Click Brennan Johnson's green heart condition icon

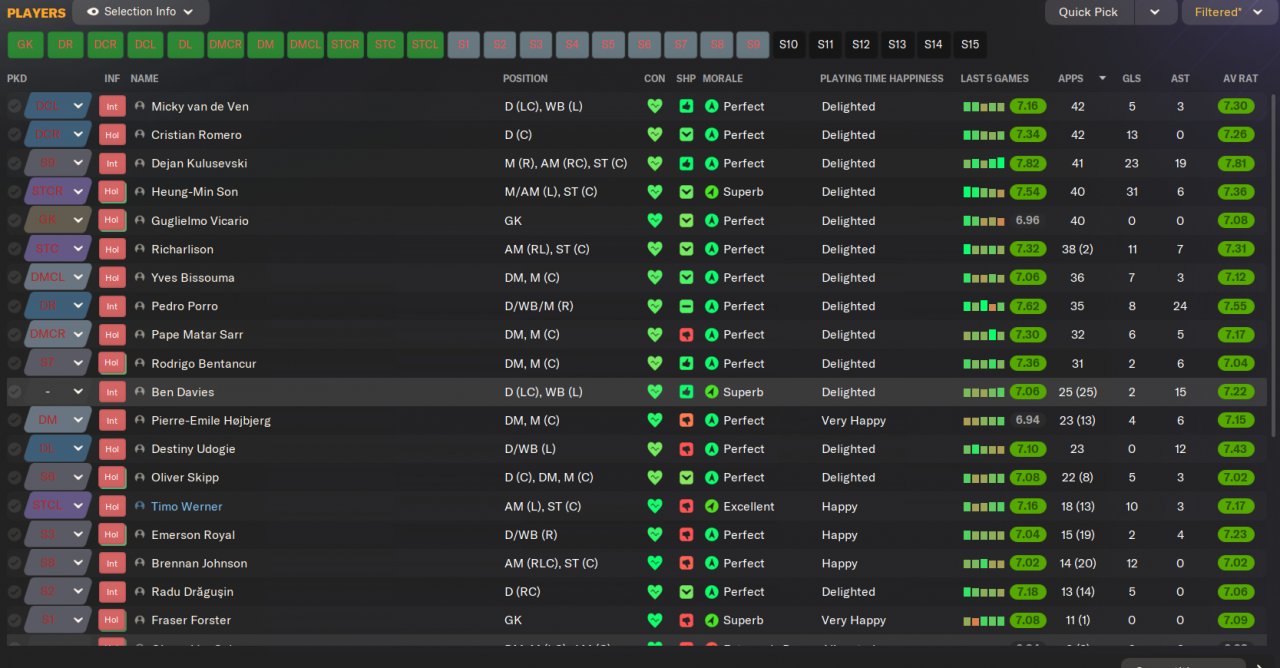pyautogui.click(x=655, y=564)
